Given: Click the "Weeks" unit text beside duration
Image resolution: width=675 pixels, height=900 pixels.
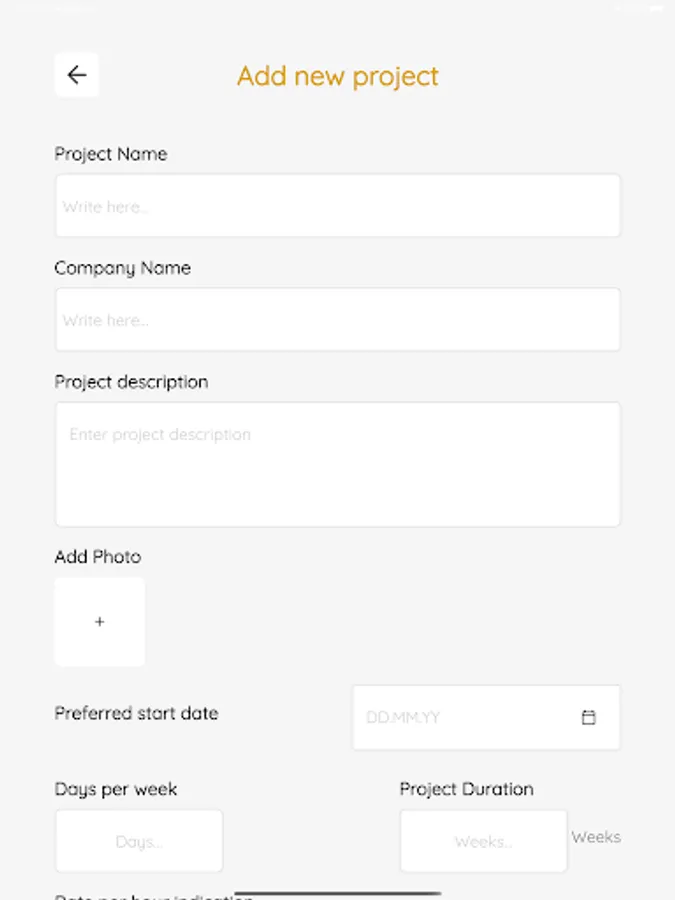Looking at the screenshot, I should (596, 837).
